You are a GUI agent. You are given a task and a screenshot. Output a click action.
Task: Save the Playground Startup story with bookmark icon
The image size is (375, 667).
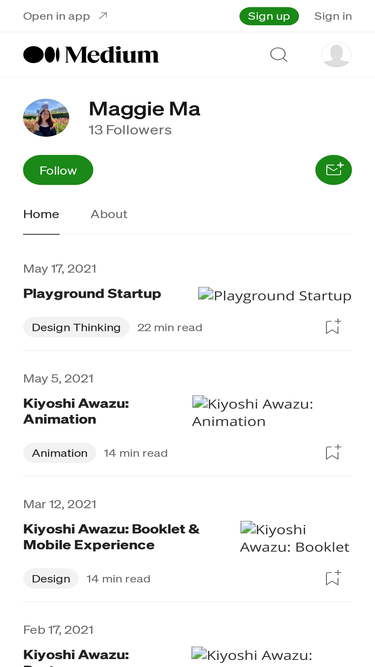tap(333, 327)
